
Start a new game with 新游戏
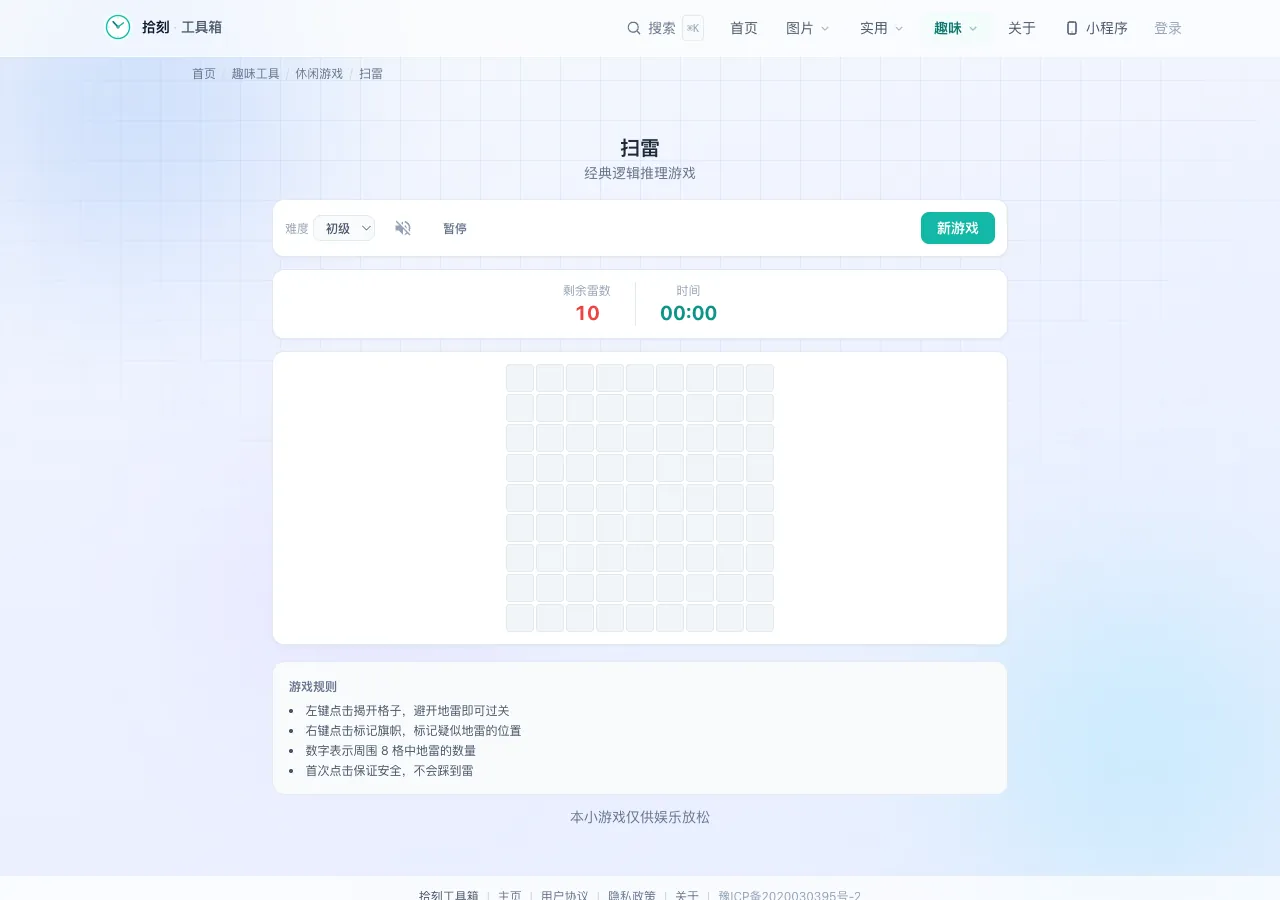[x=958, y=228]
